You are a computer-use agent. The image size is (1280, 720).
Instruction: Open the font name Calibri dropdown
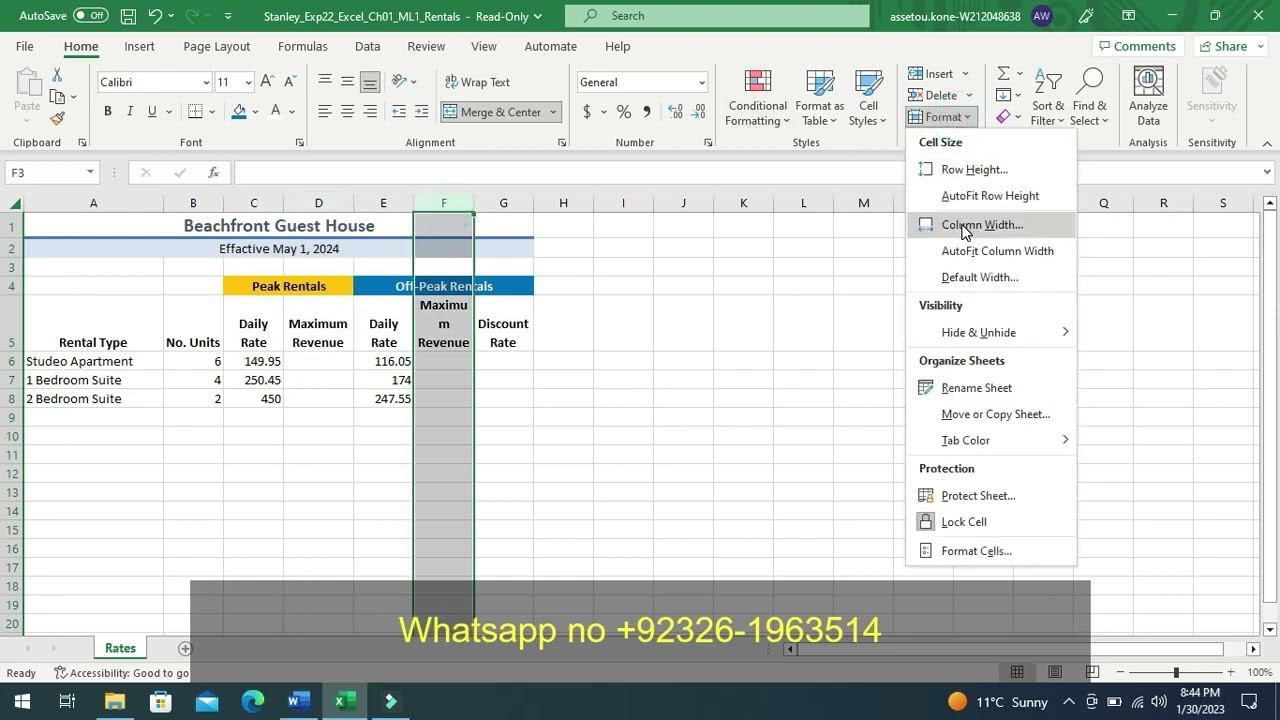(206, 82)
